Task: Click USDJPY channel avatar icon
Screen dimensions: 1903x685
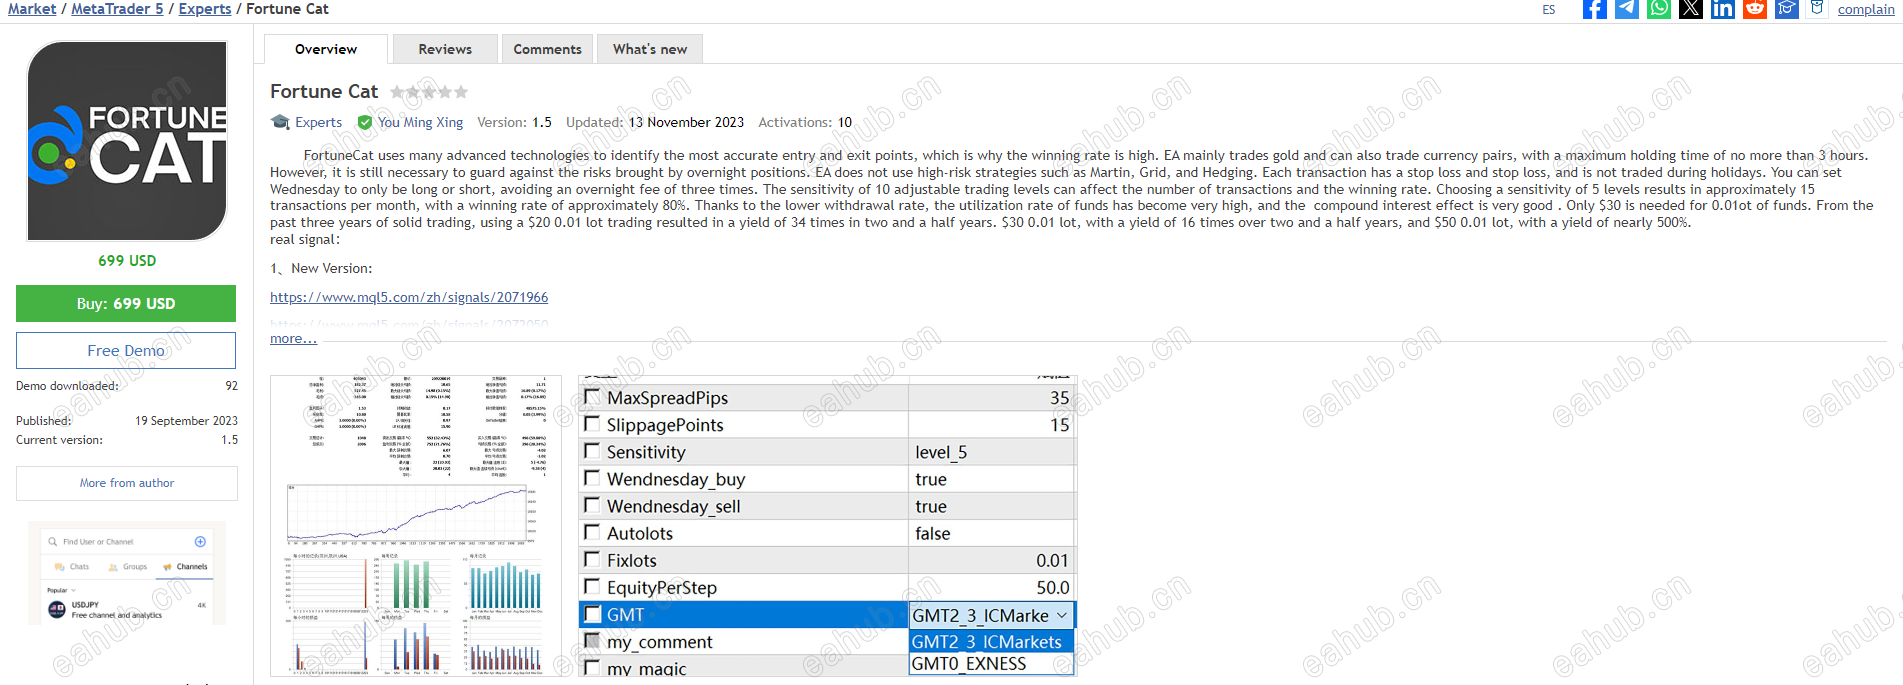Action: coord(57,609)
